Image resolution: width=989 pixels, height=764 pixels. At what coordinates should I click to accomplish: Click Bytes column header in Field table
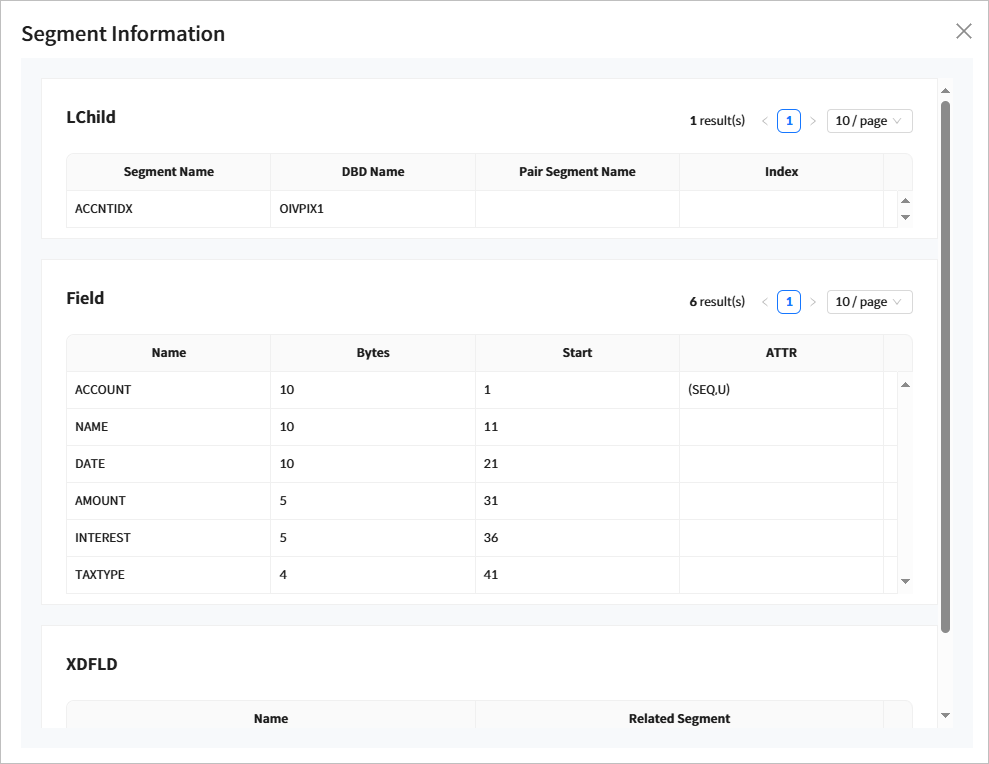coord(373,353)
